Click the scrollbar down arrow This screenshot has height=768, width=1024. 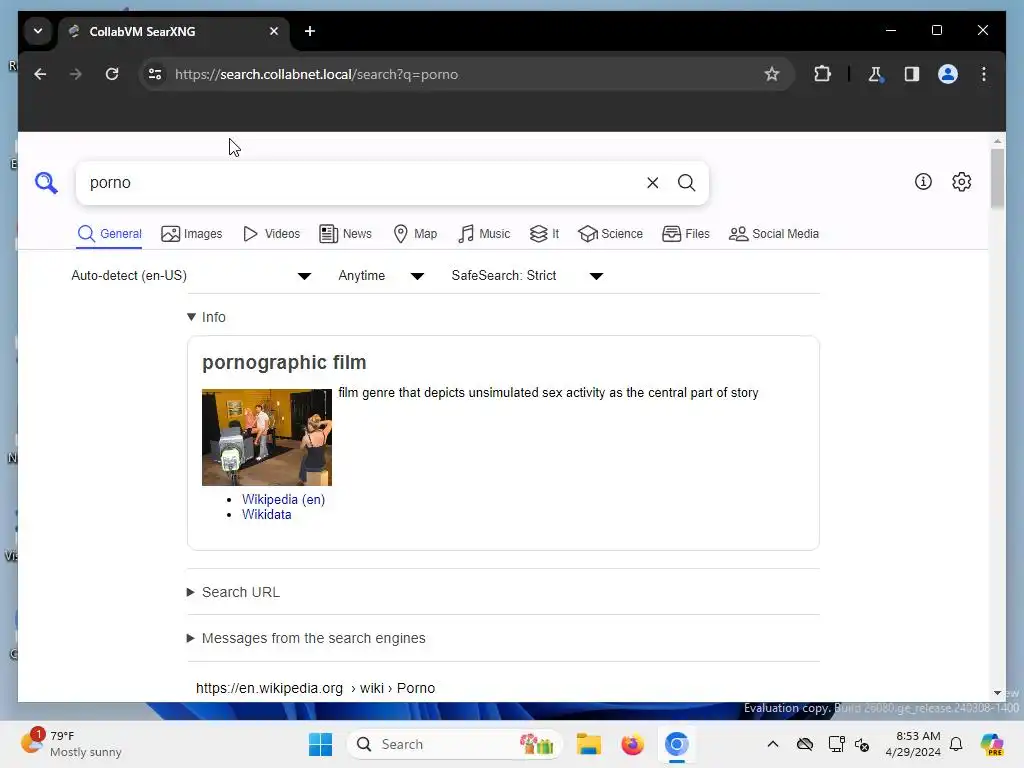997,693
